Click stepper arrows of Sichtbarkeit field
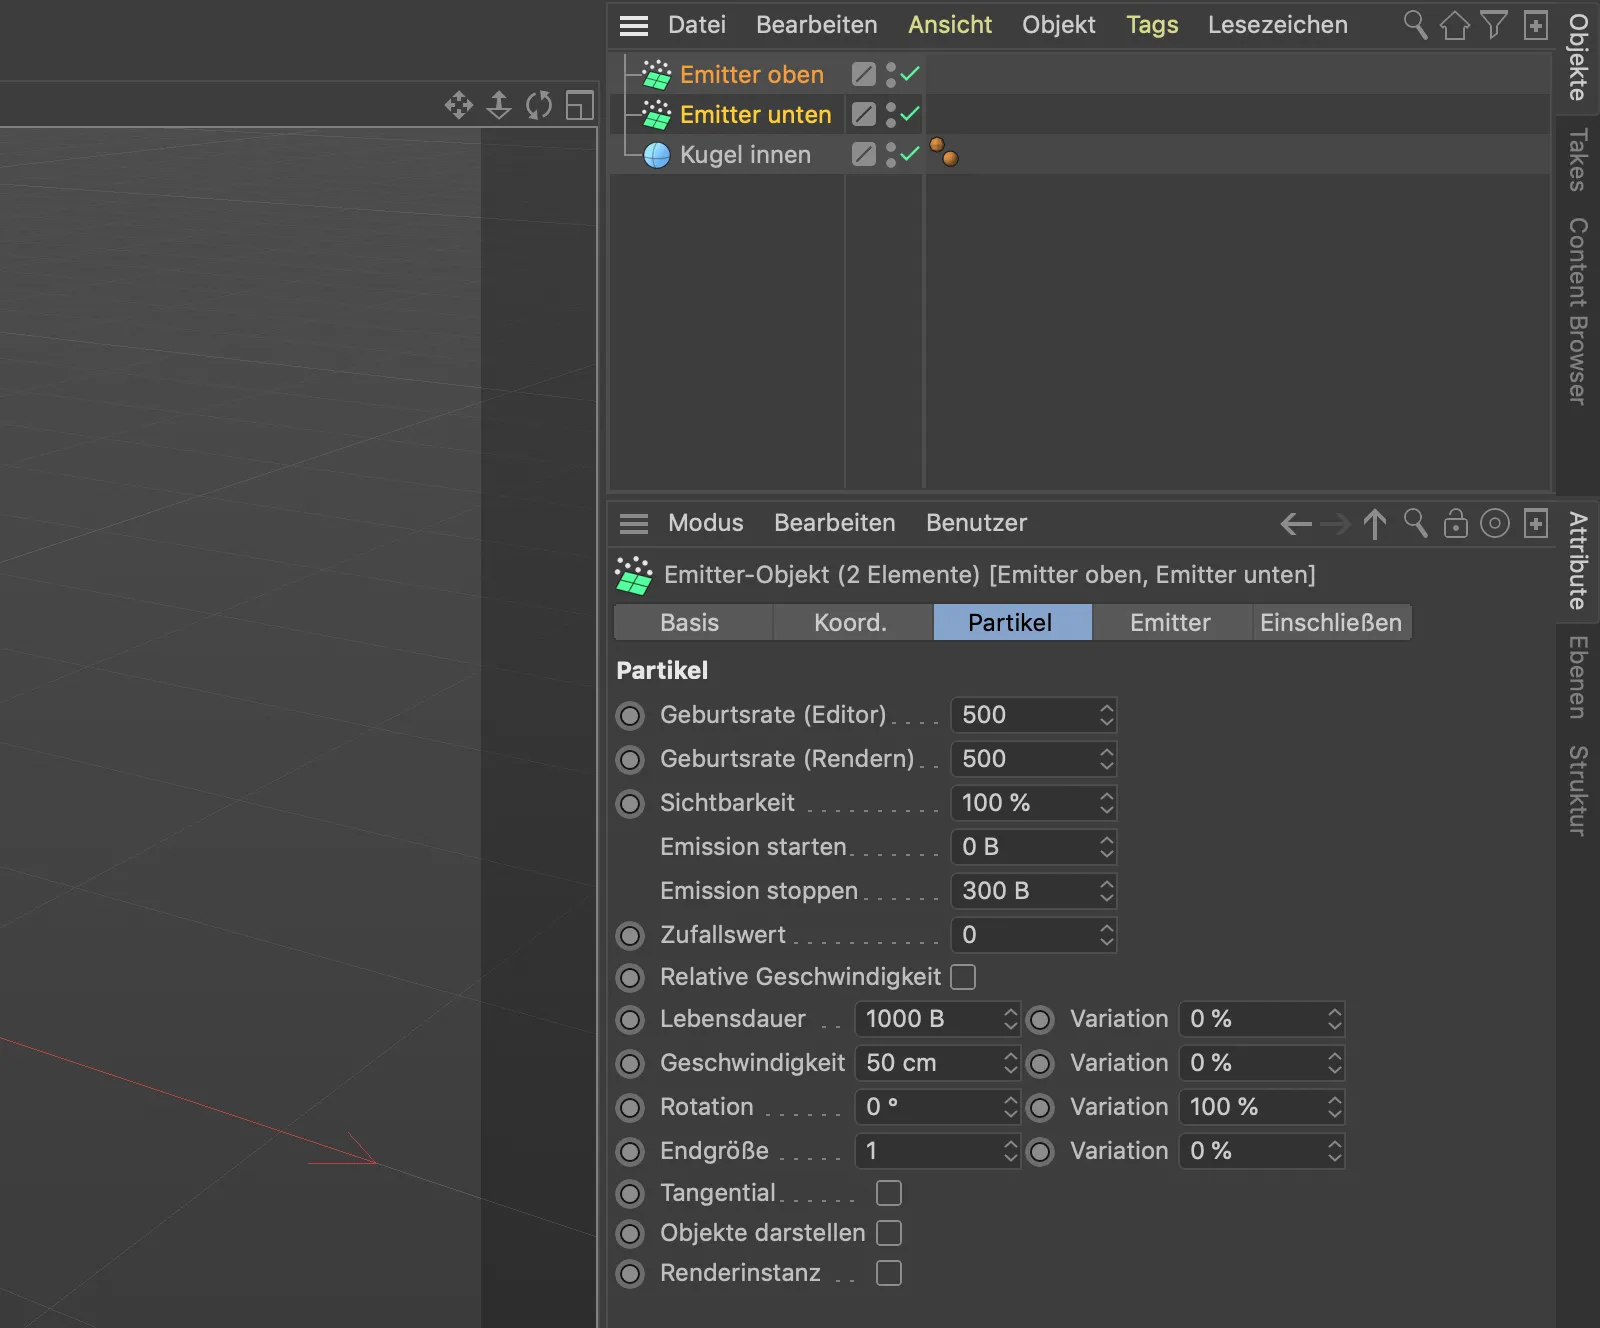The width and height of the screenshot is (1600, 1328). coord(1106,803)
